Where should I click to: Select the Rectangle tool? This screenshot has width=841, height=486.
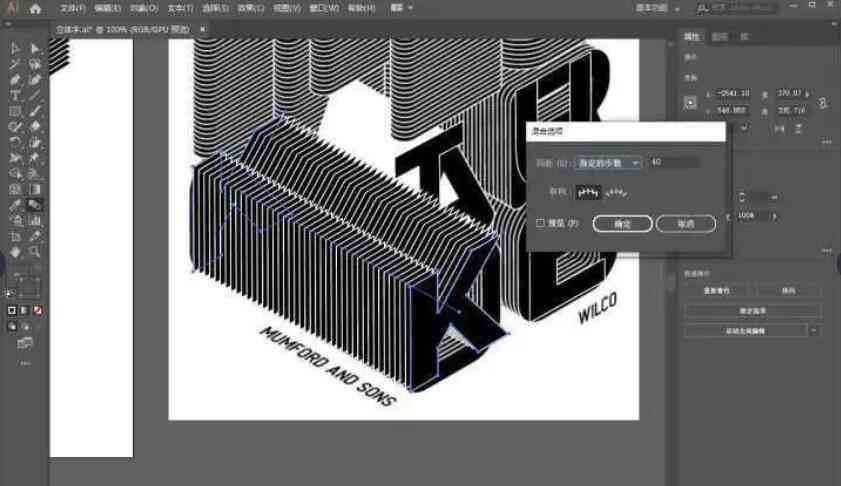tap(14, 111)
